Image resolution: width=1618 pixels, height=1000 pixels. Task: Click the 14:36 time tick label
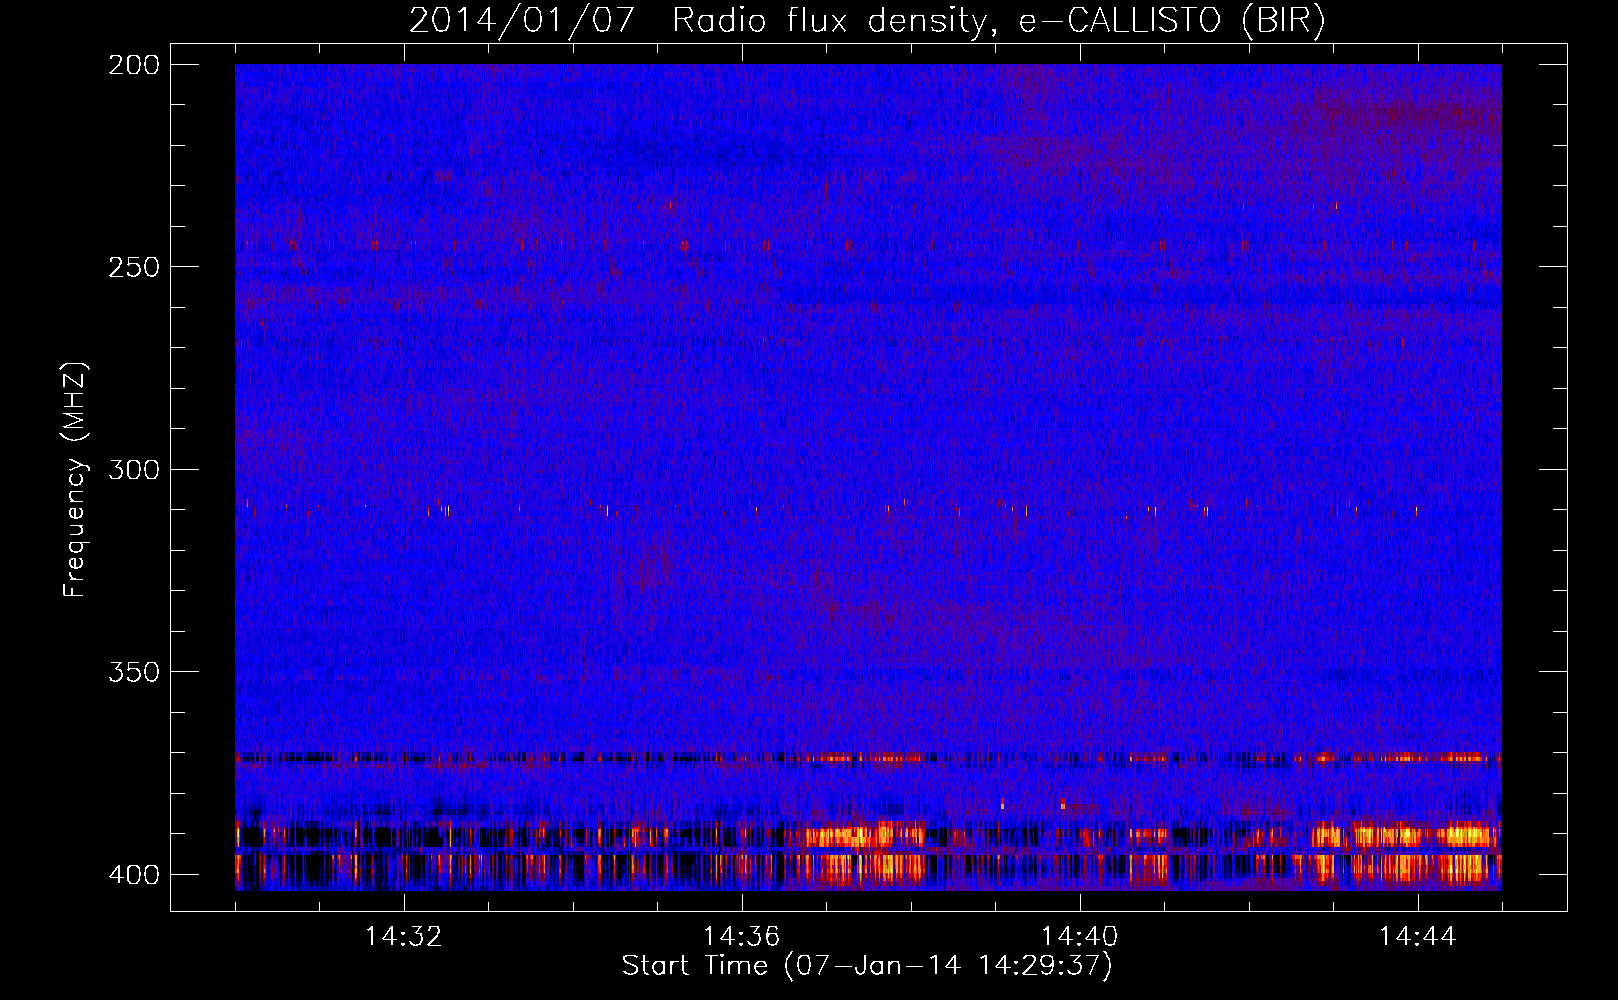pyautogui.click(x=742, y=937)
